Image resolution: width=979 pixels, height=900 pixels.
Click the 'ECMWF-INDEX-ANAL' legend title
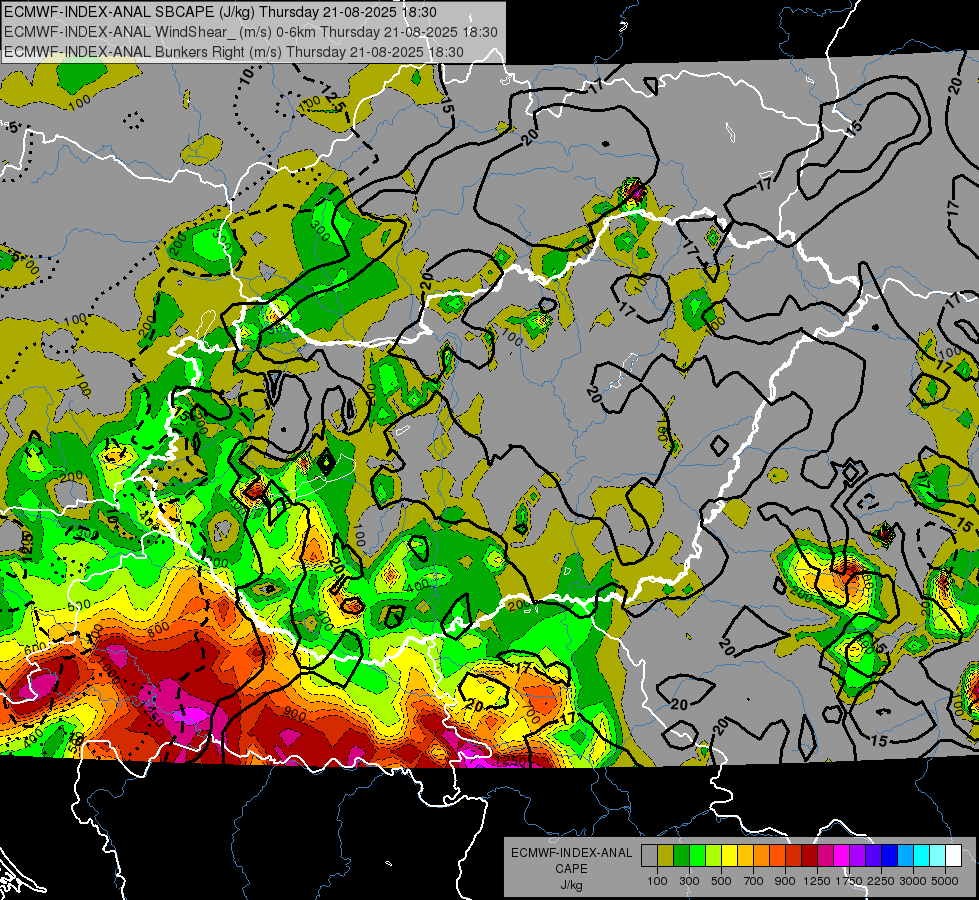pyautogui.click(x=571, y=853)
